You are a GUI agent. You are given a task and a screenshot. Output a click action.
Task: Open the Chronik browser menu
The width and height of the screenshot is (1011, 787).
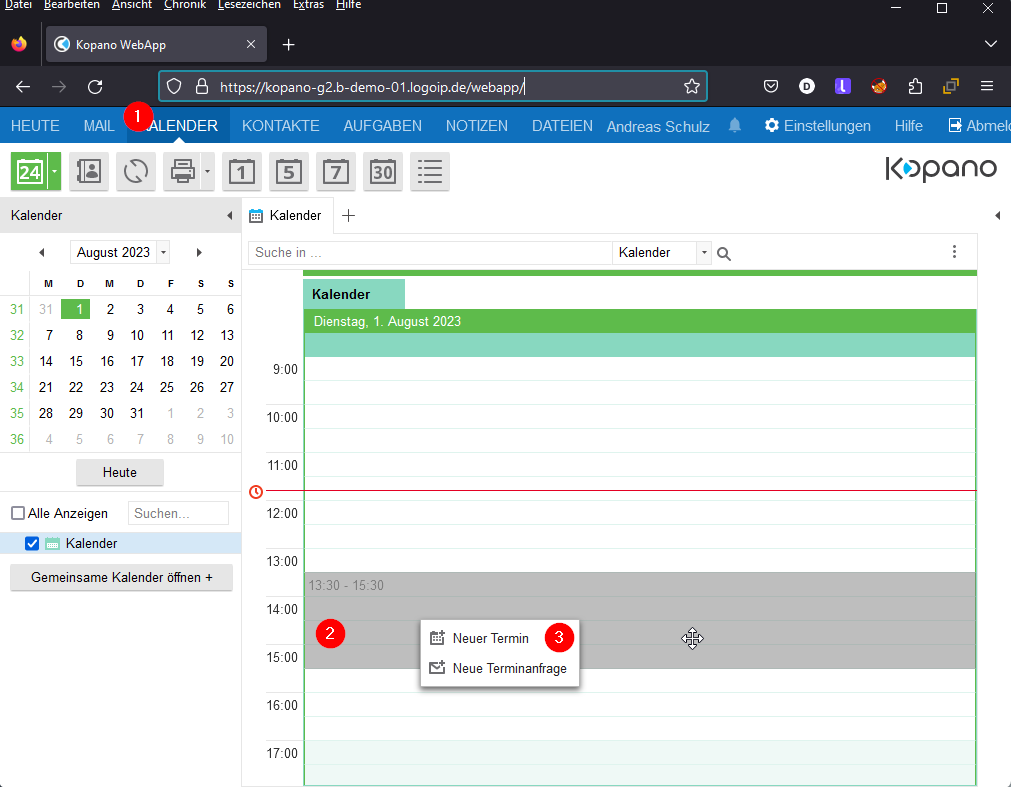[185, 5]
